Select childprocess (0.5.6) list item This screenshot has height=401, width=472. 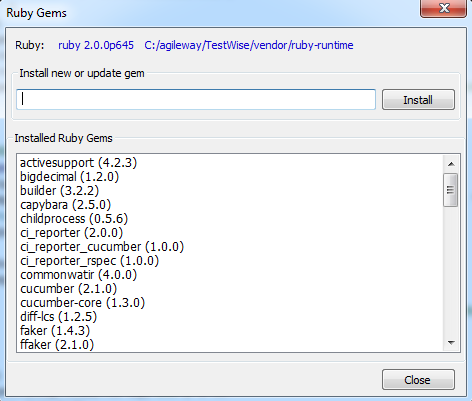pyautogui.click(x=74, y=219)
